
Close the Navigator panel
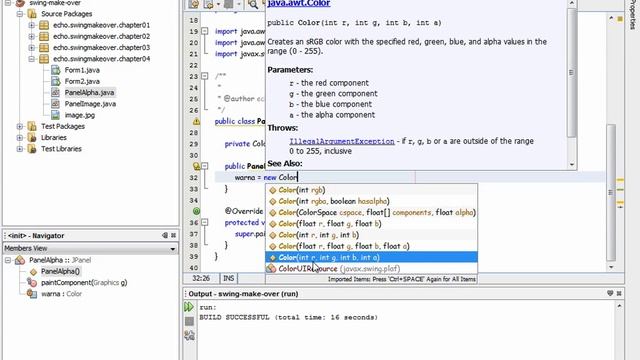click(173, 236)
